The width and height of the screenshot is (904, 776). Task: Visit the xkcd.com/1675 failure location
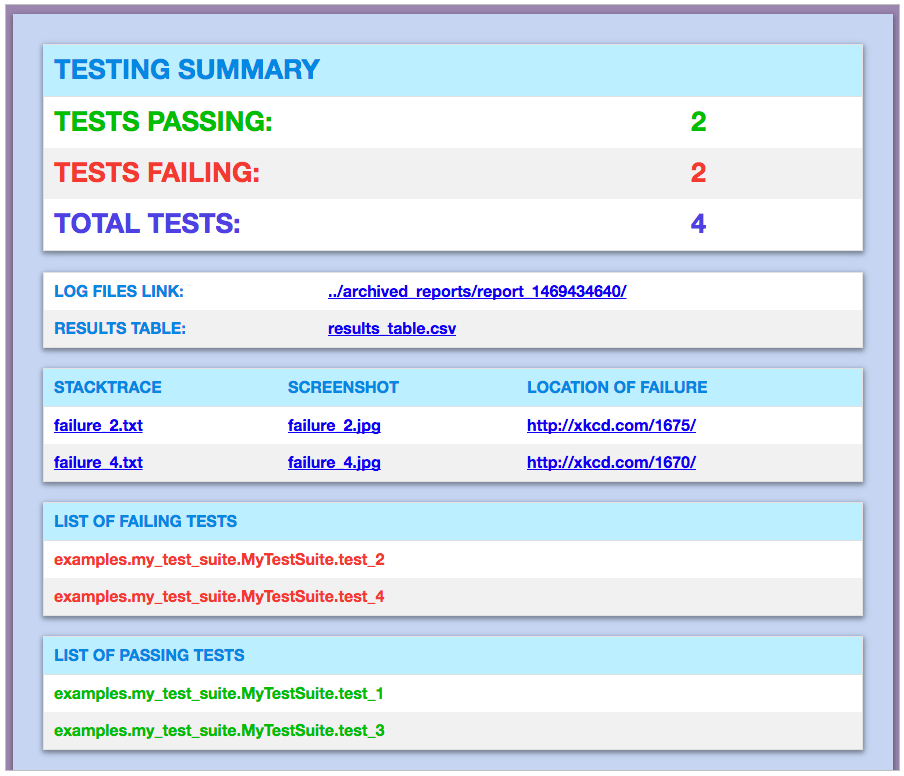click(611, 425)
